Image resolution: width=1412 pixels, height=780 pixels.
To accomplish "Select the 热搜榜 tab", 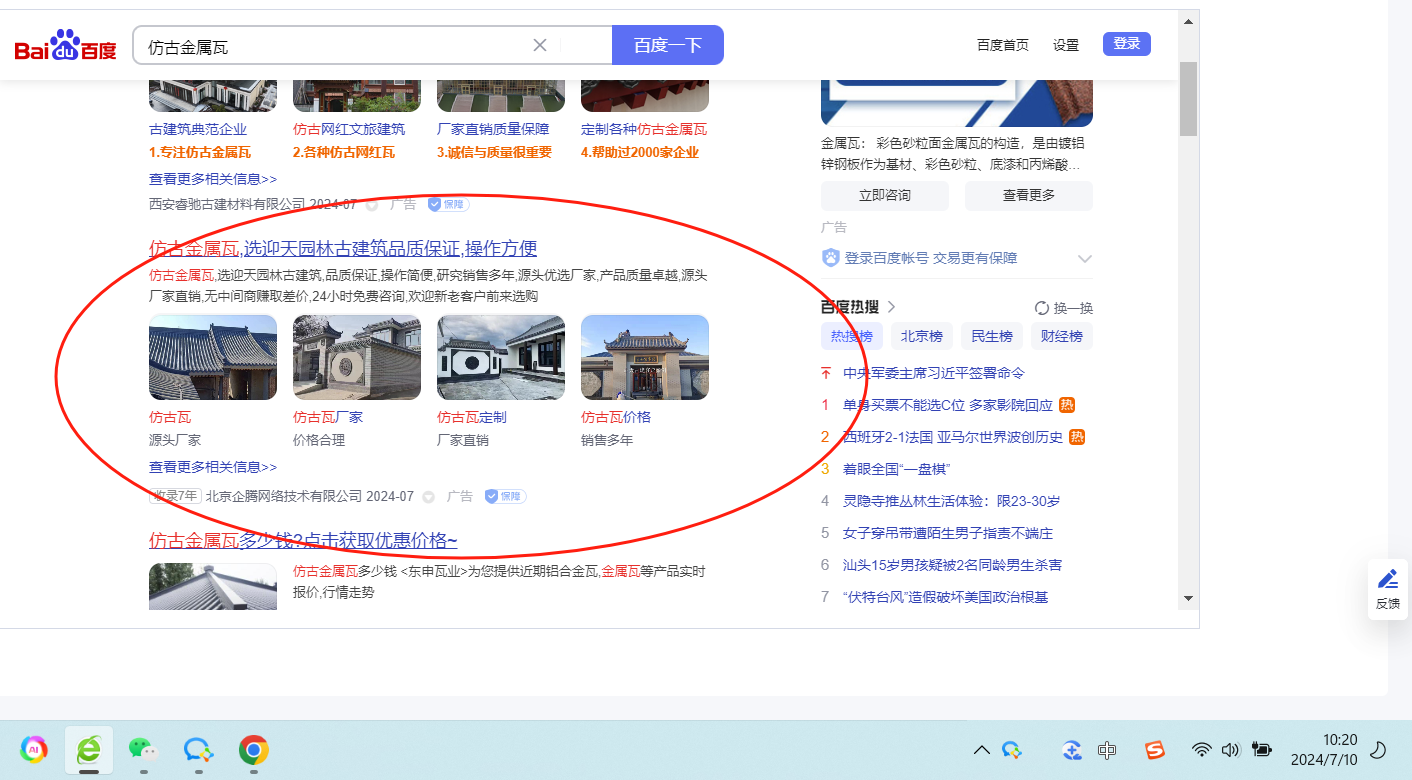I will click(852, 336).
